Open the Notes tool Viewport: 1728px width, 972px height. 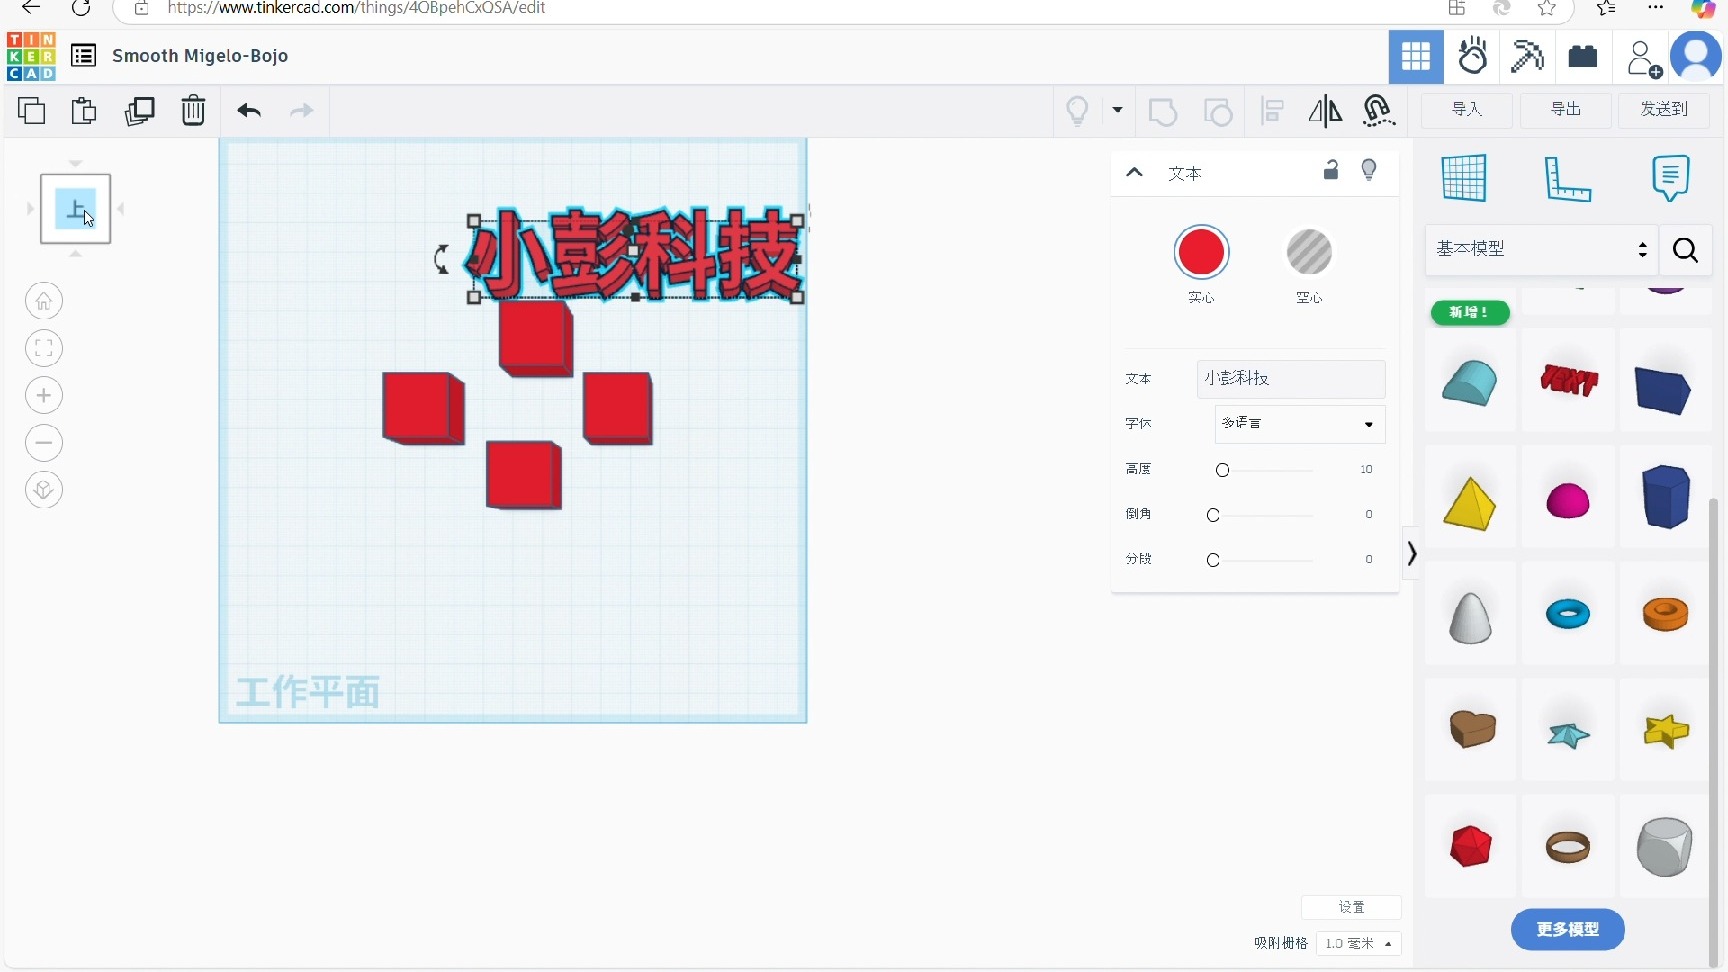click(x=1670, y=178)
